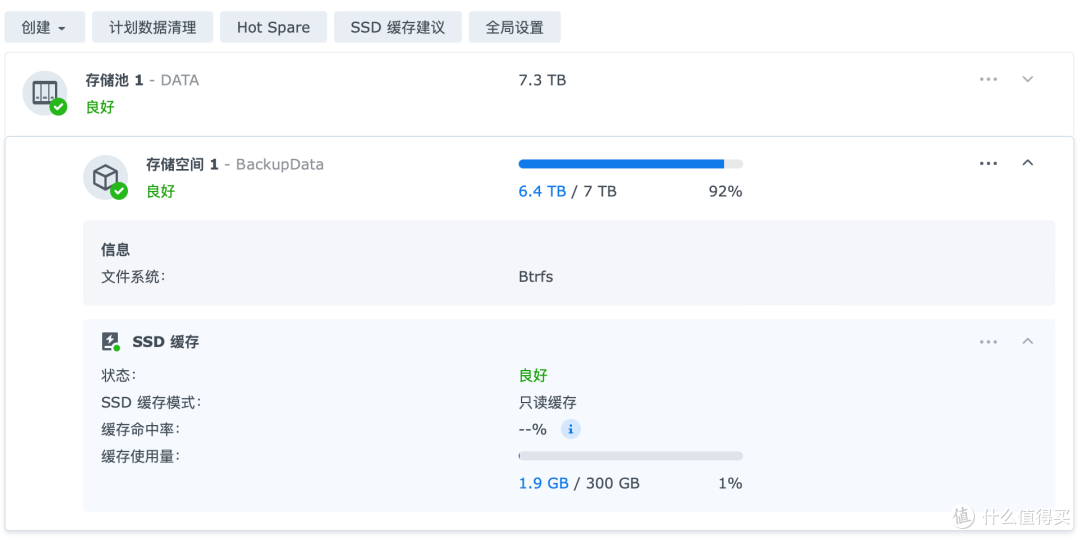Click the 只读缓存 cache mode value

coord(548,403)
